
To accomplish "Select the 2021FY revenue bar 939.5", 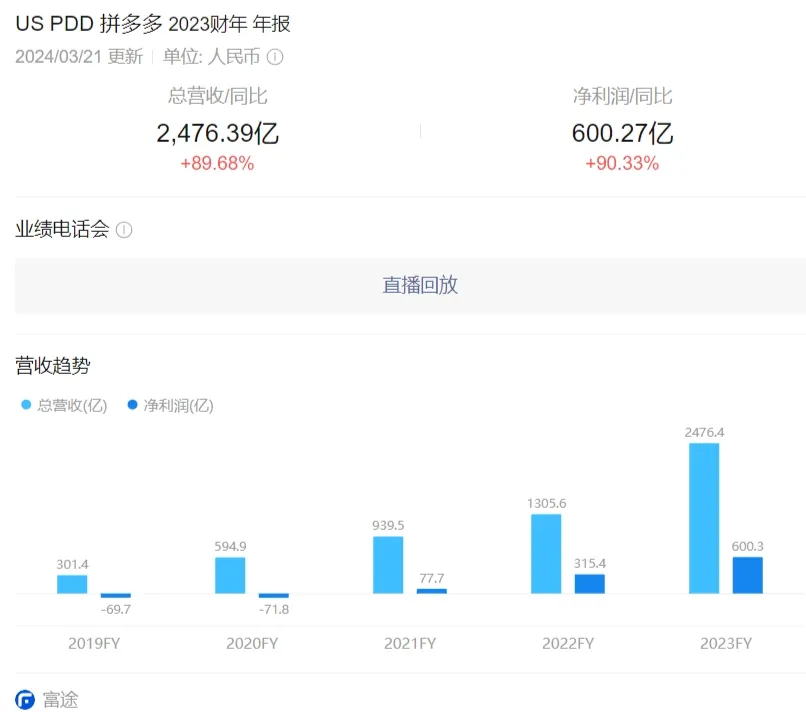I will point(388,565).
